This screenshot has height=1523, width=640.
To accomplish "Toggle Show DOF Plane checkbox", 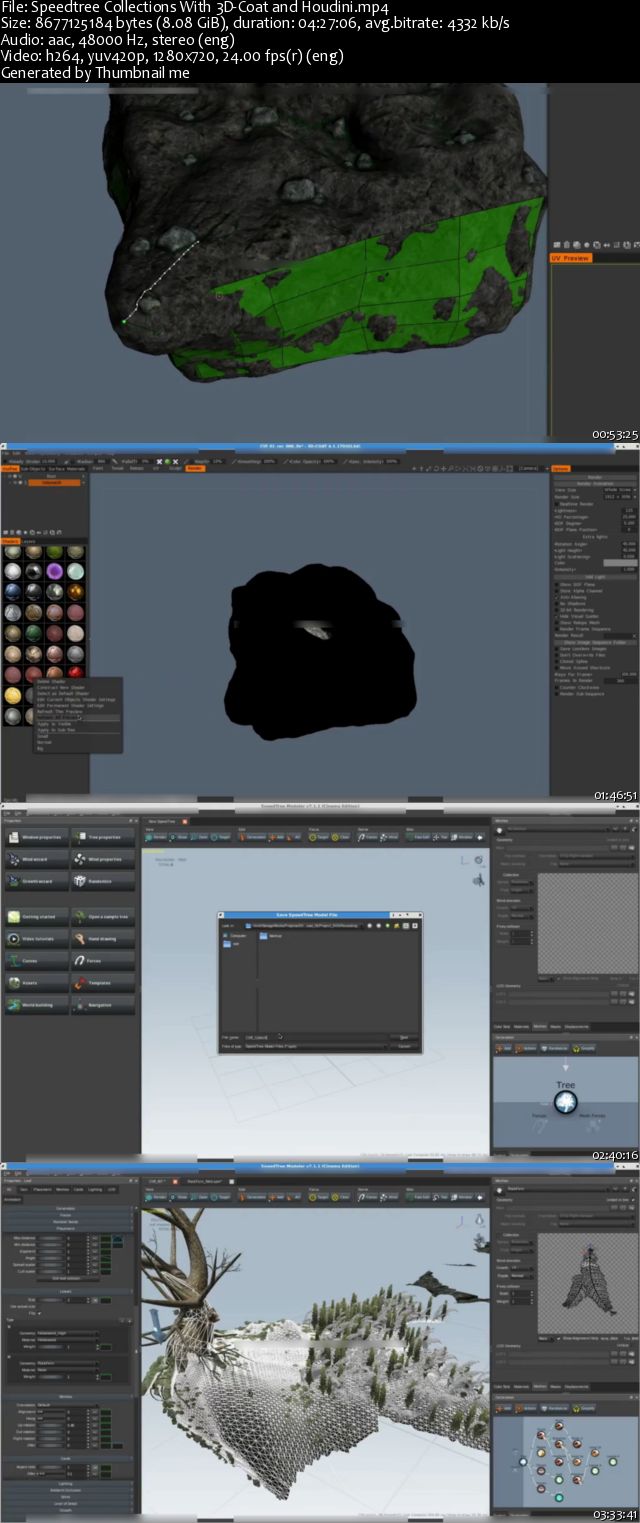I will point(557,584).
